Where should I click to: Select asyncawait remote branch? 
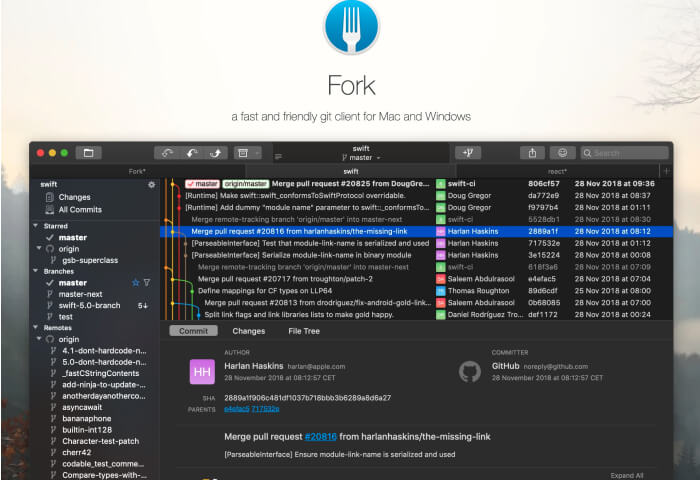[x=82, y=407]
